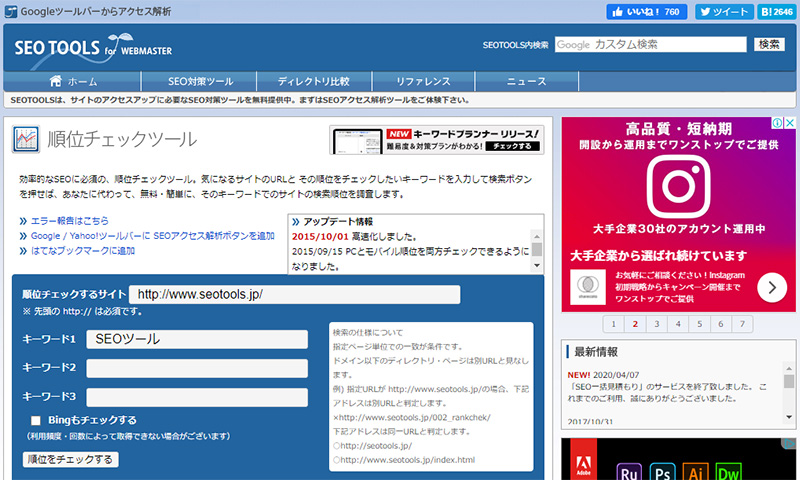Open the リファレンス menu
The height and width of the screenshot is (480, 800).
coord(423,81)
